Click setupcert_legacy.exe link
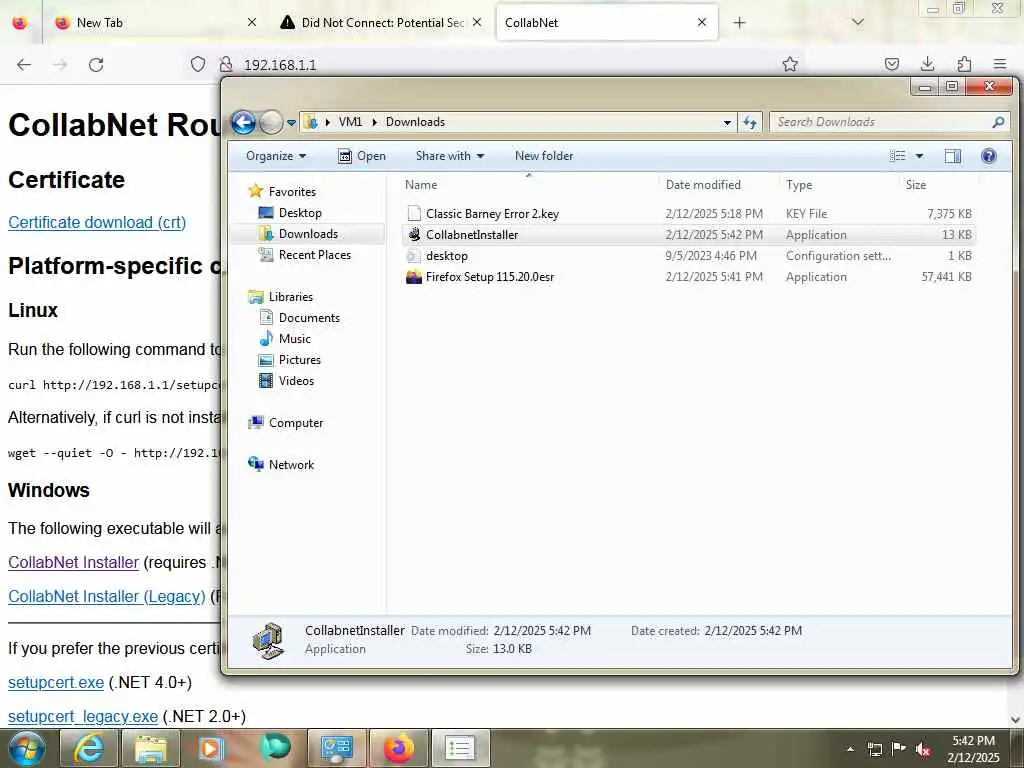Screen dimensions: 1024x768 click(83, 716)
